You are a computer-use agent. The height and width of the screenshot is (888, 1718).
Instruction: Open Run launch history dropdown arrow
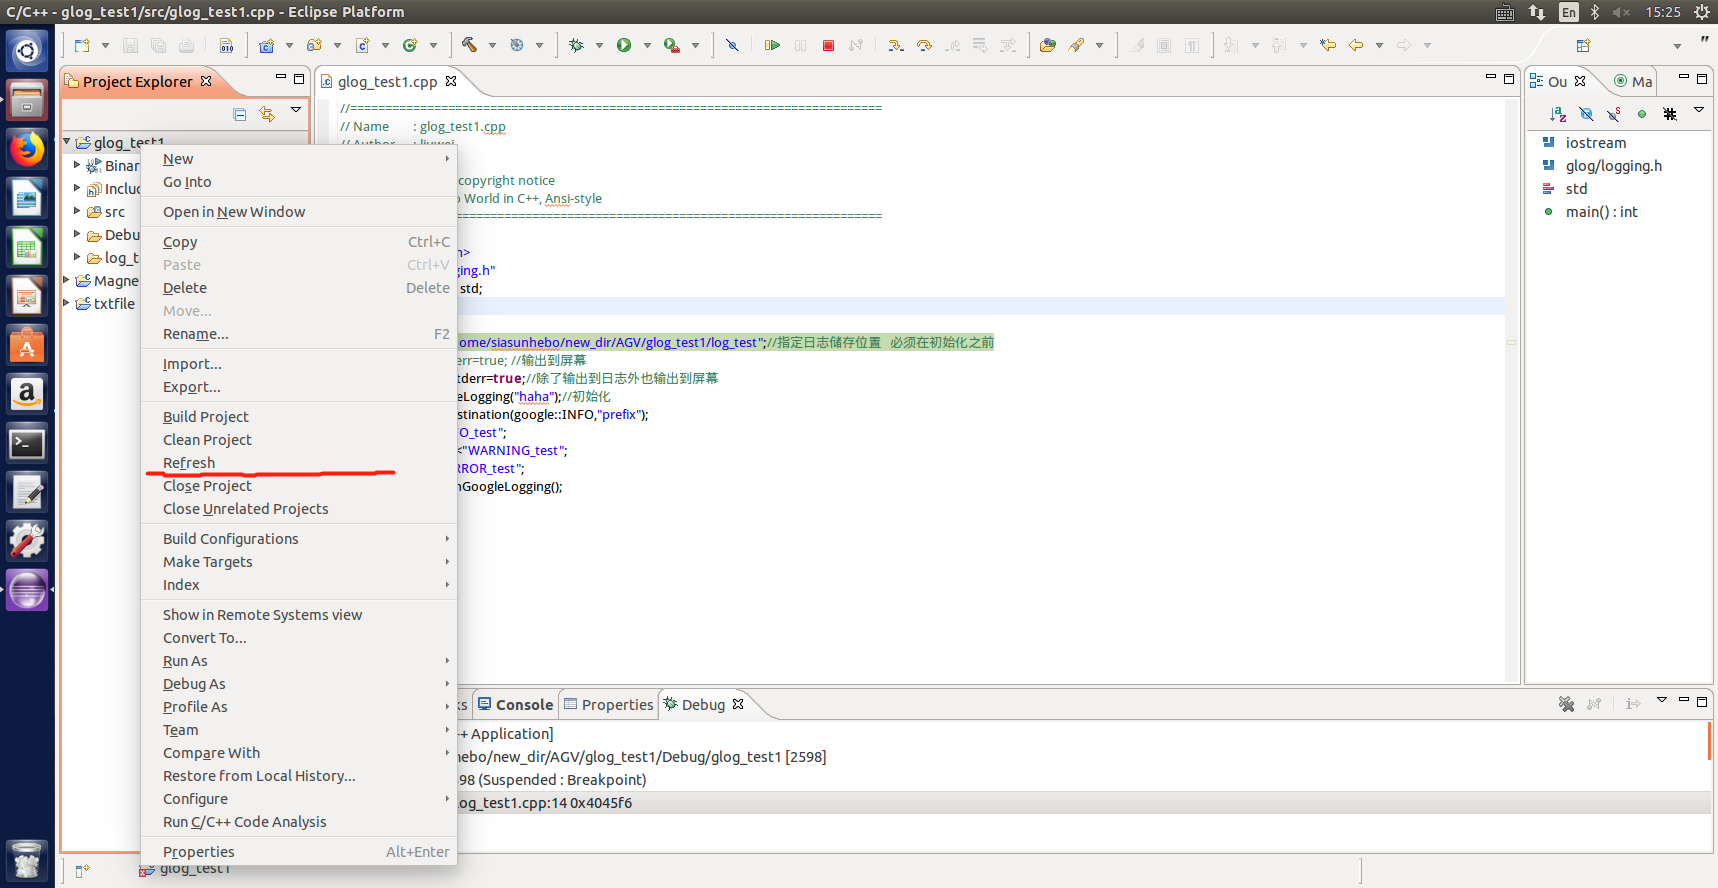pos(647,45)
